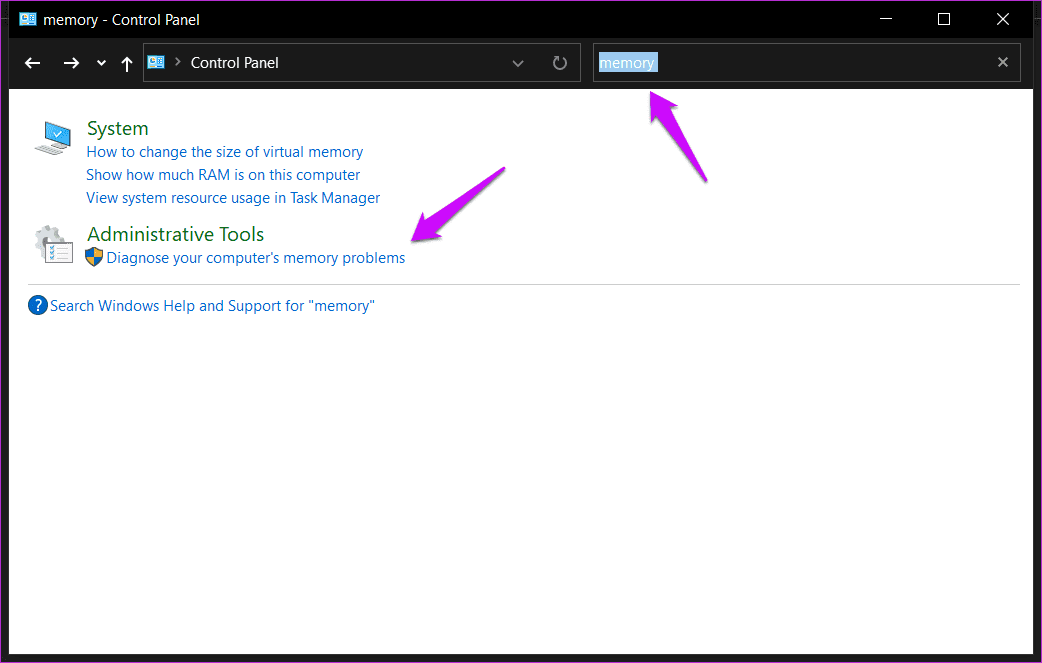1042x663 pixels.
Task: Open View system resource usage in Task Manager
Action: tap(233, 198)
